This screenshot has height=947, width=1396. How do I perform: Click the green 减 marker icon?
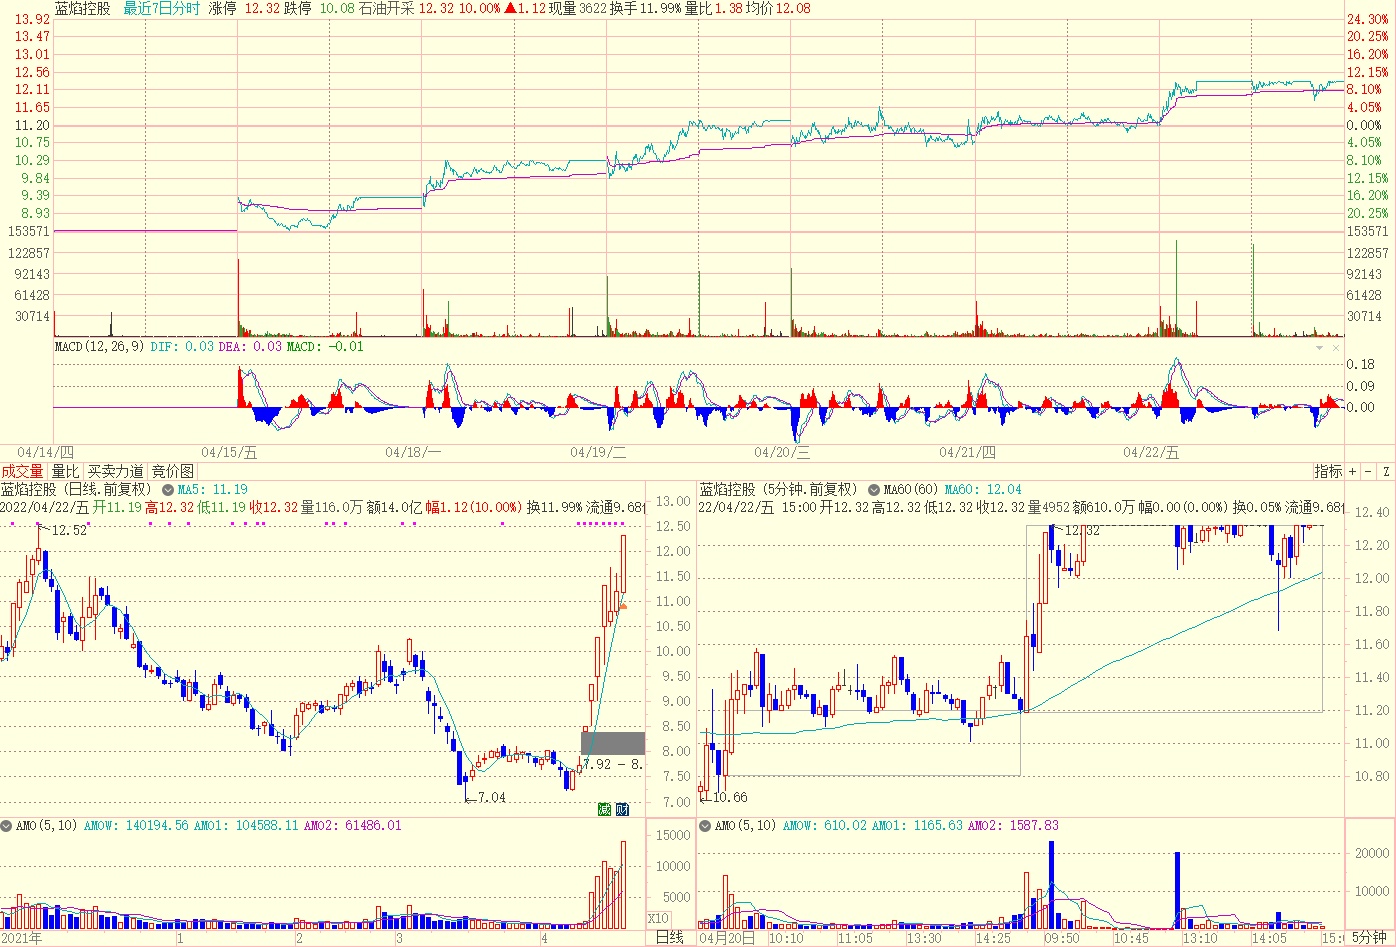point(604,809)
